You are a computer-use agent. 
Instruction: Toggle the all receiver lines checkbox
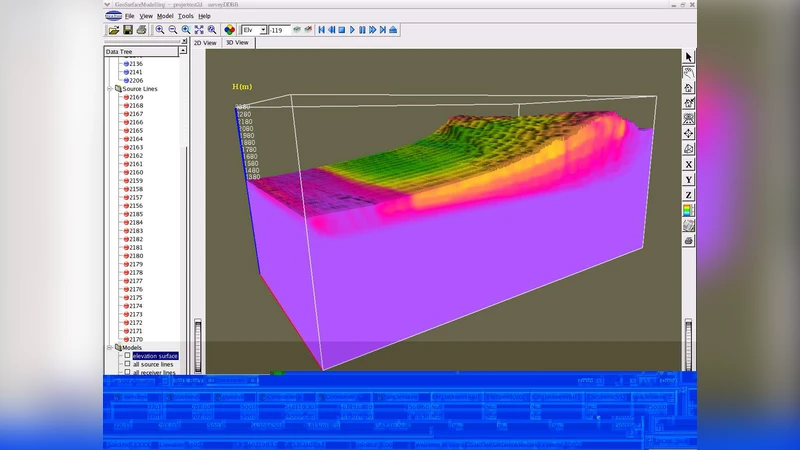127,374
